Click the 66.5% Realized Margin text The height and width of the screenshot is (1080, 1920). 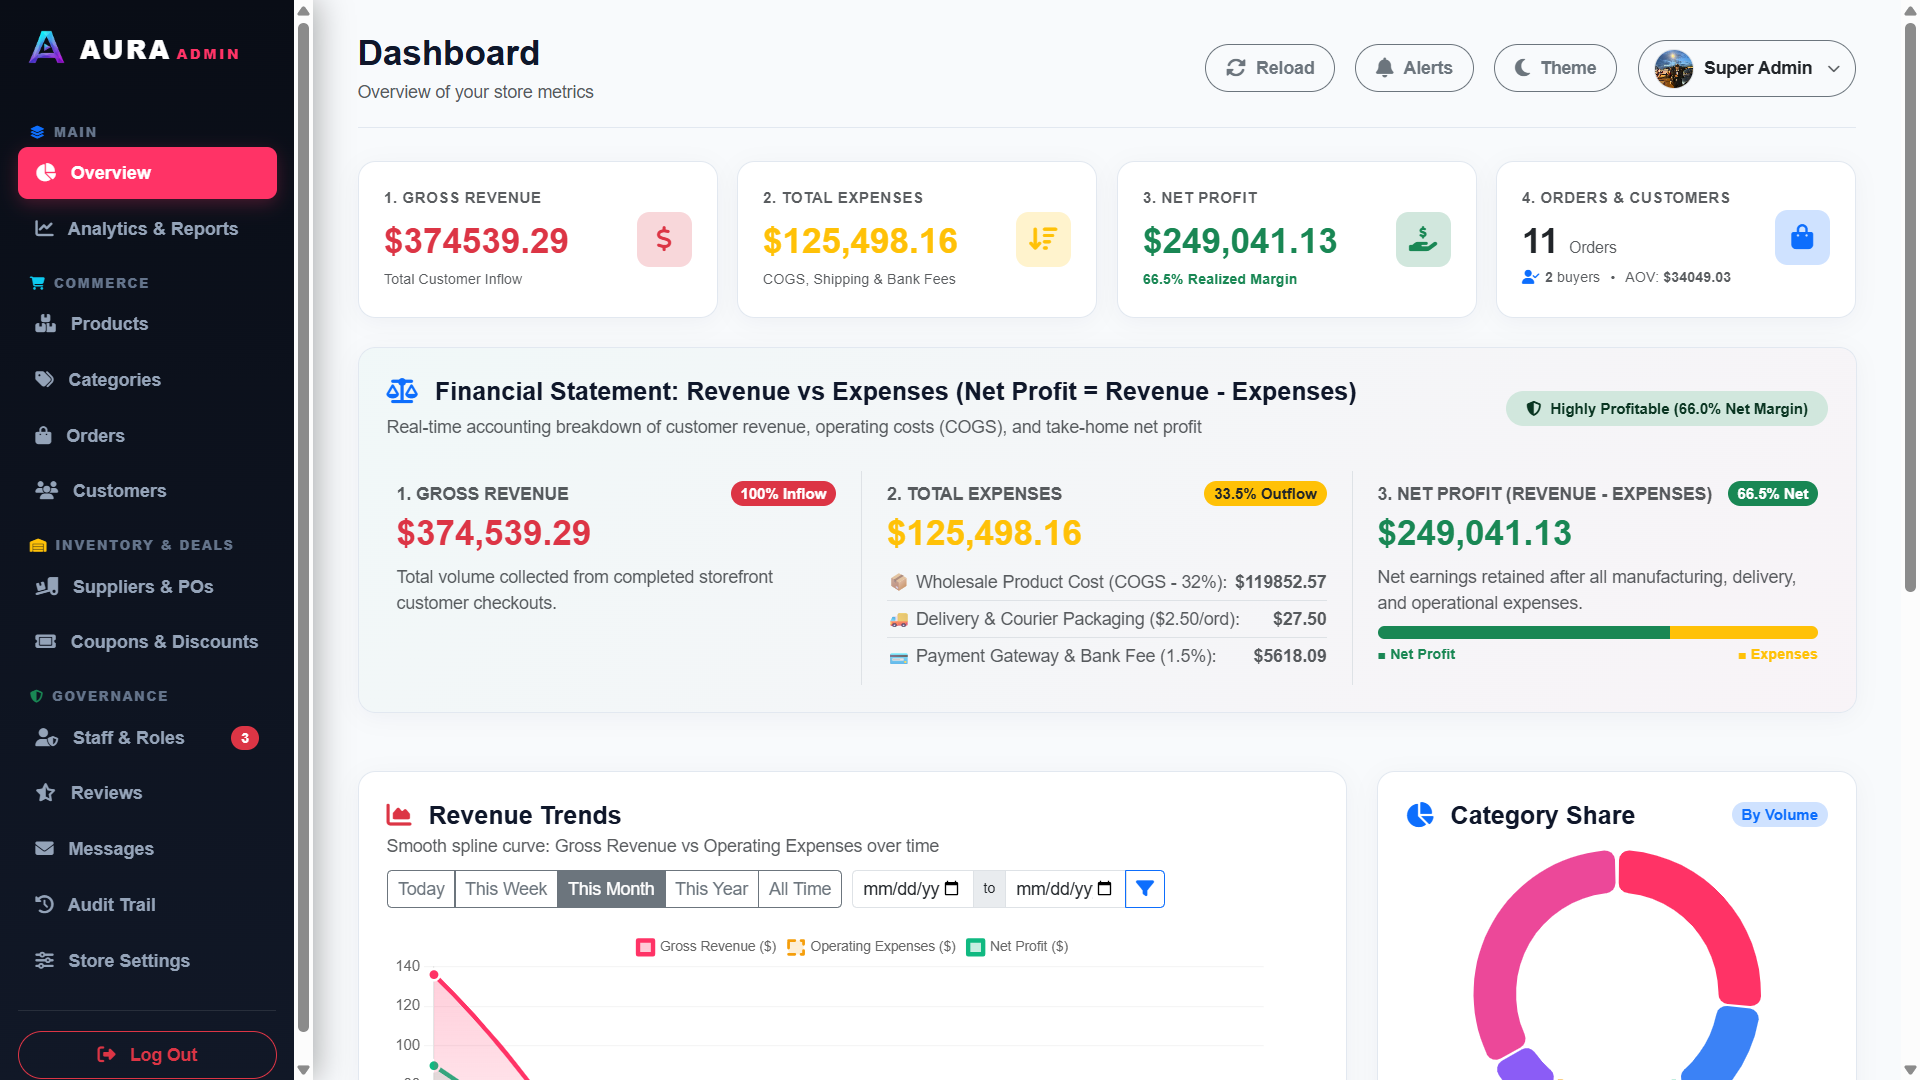point(1219,279)
